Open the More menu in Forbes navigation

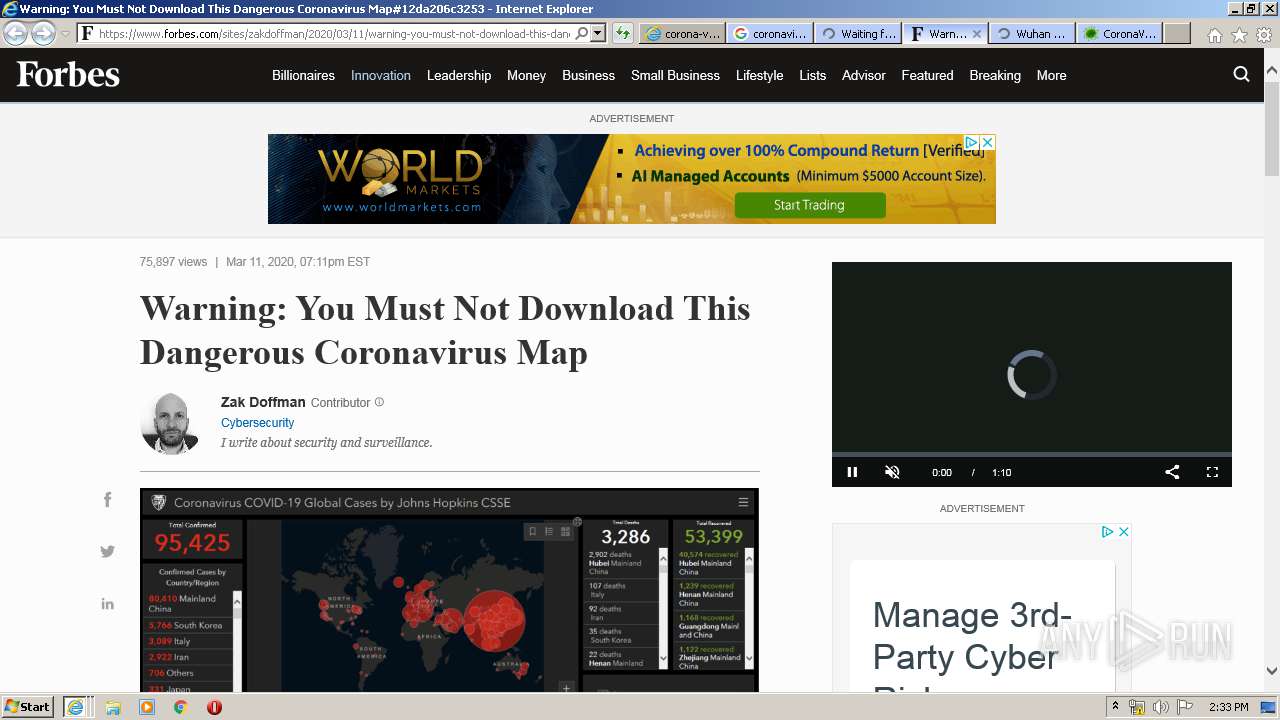coord(1051,75)
